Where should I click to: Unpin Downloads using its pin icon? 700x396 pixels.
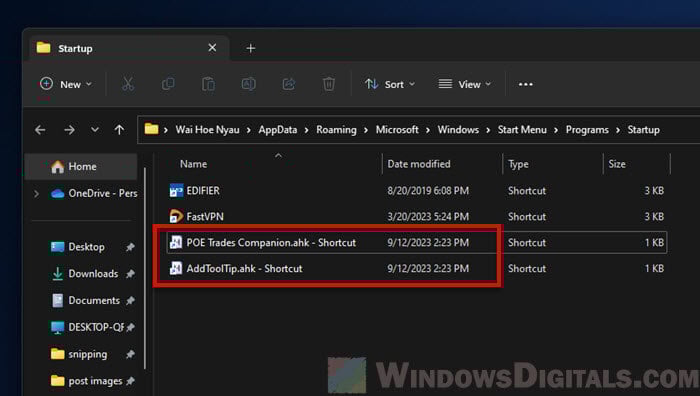pos(130,274)
